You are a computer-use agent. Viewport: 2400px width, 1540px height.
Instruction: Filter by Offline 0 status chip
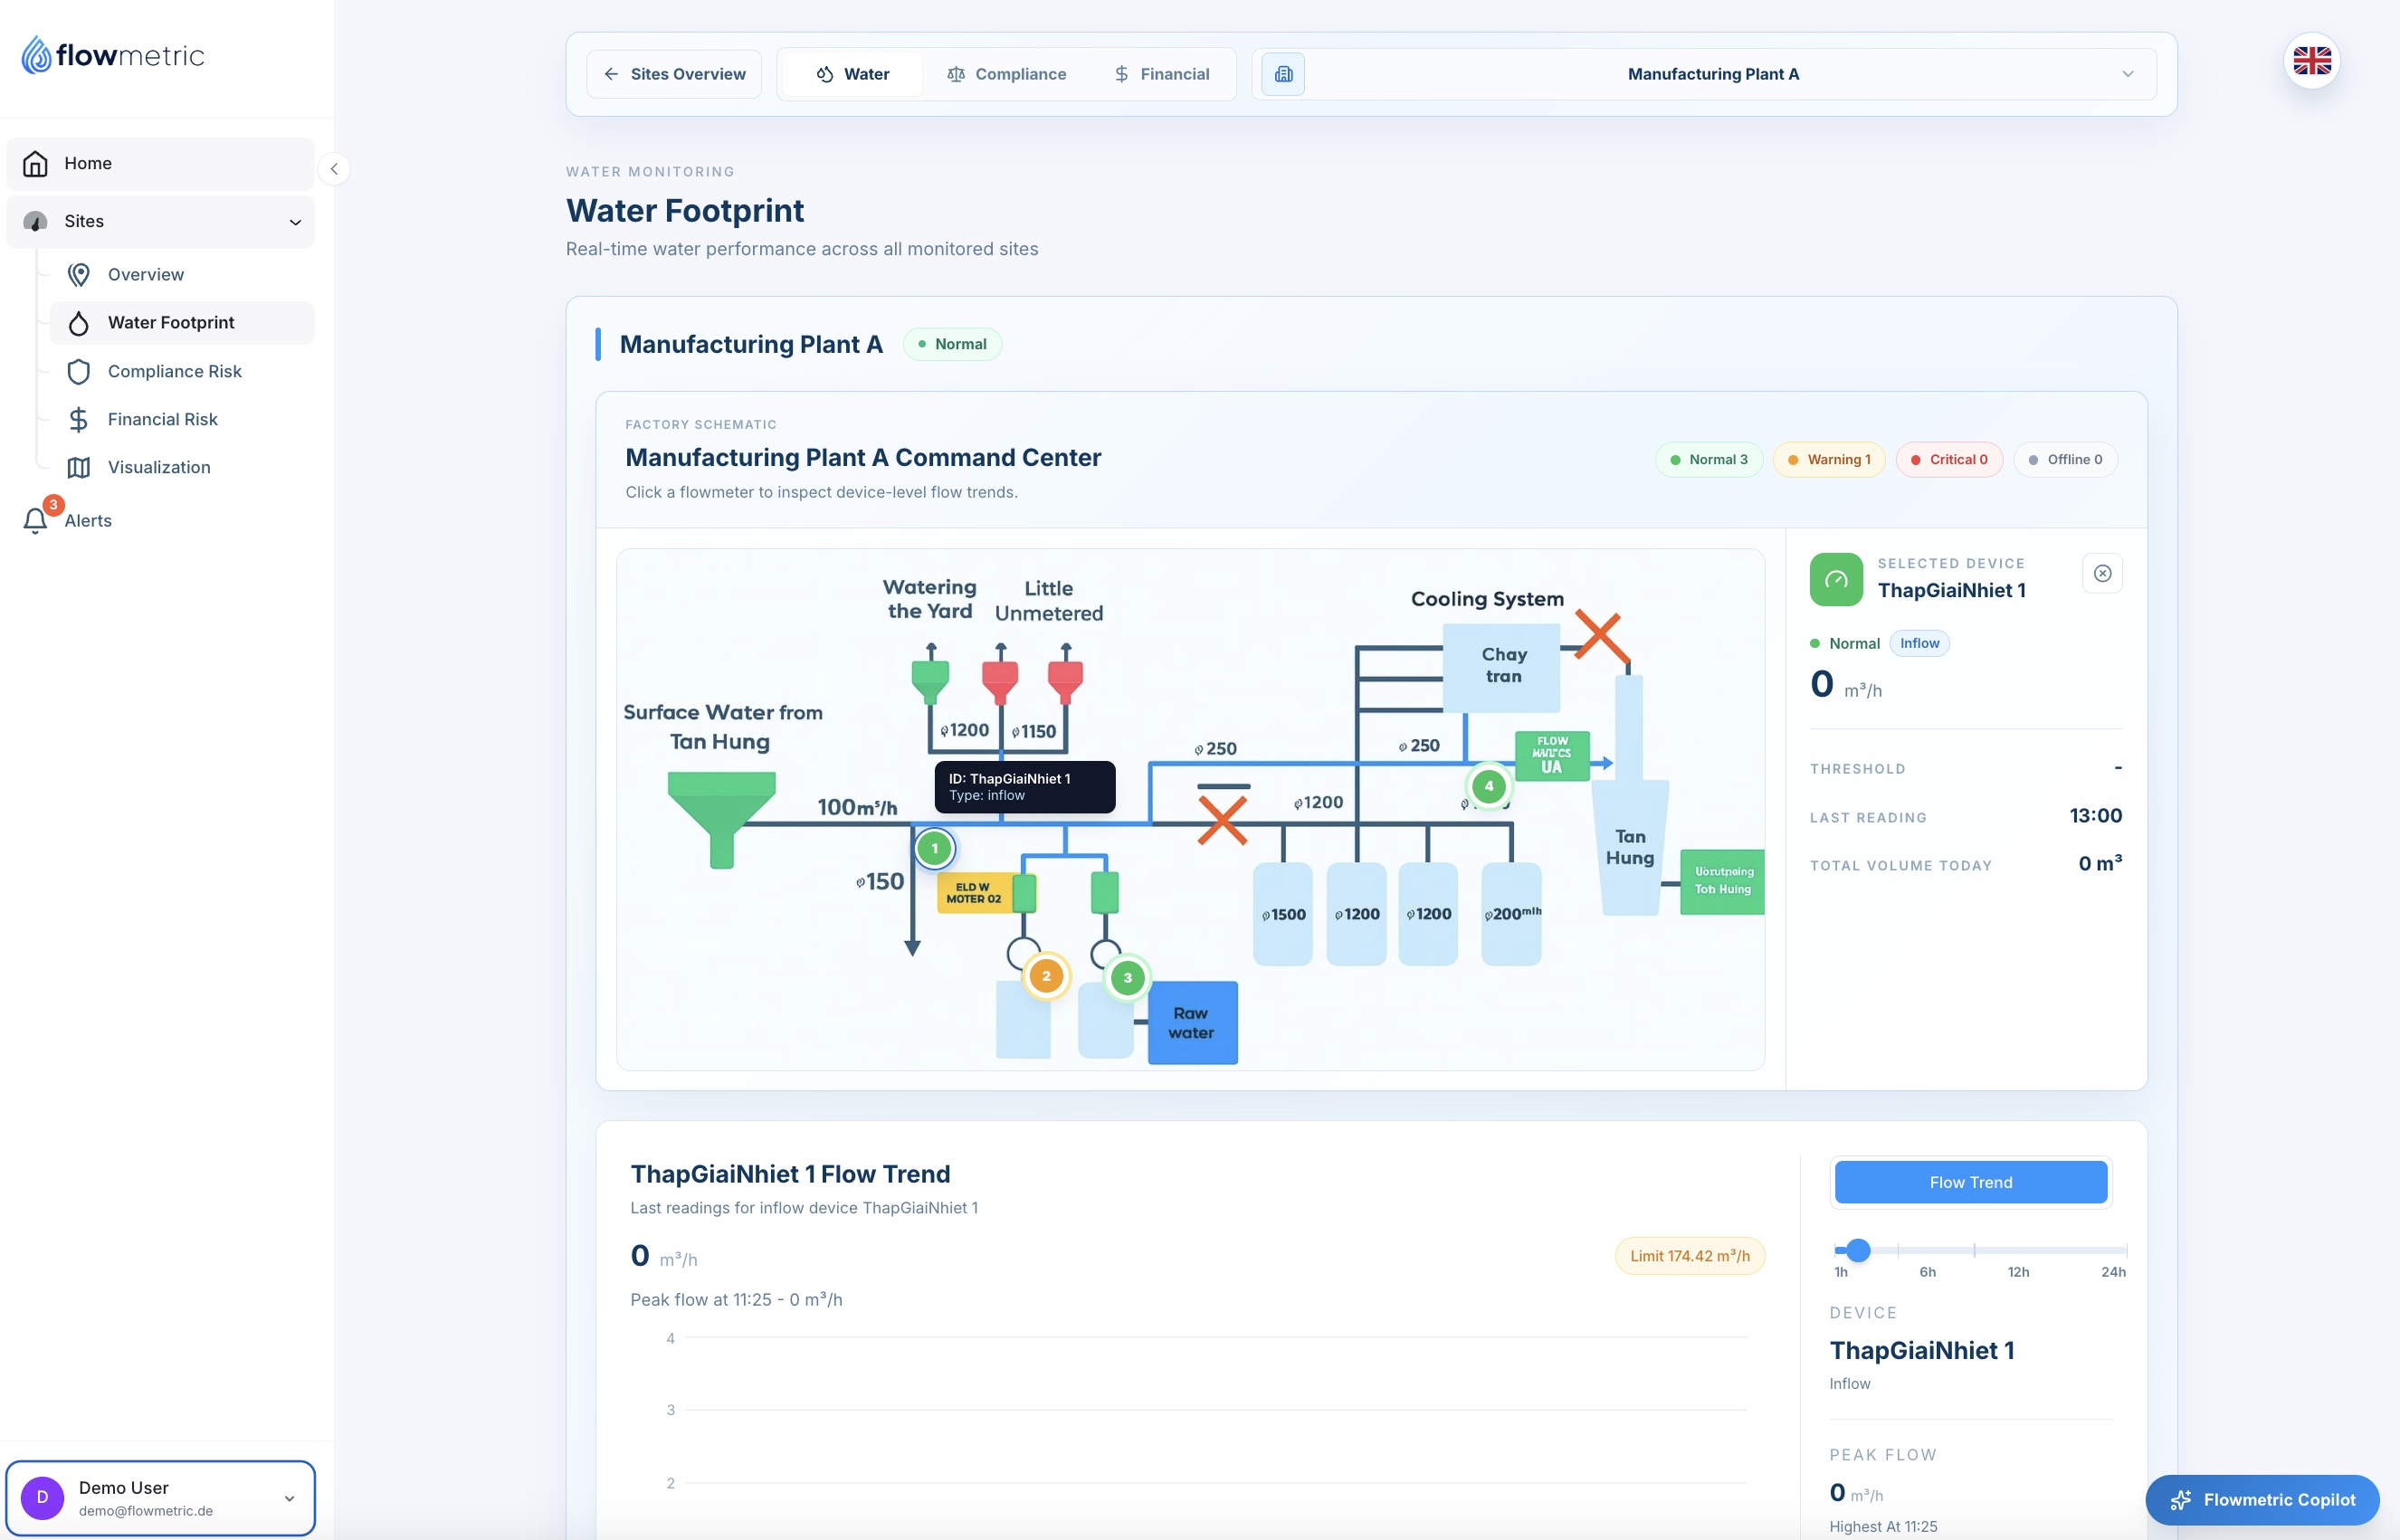[2064, 460]
